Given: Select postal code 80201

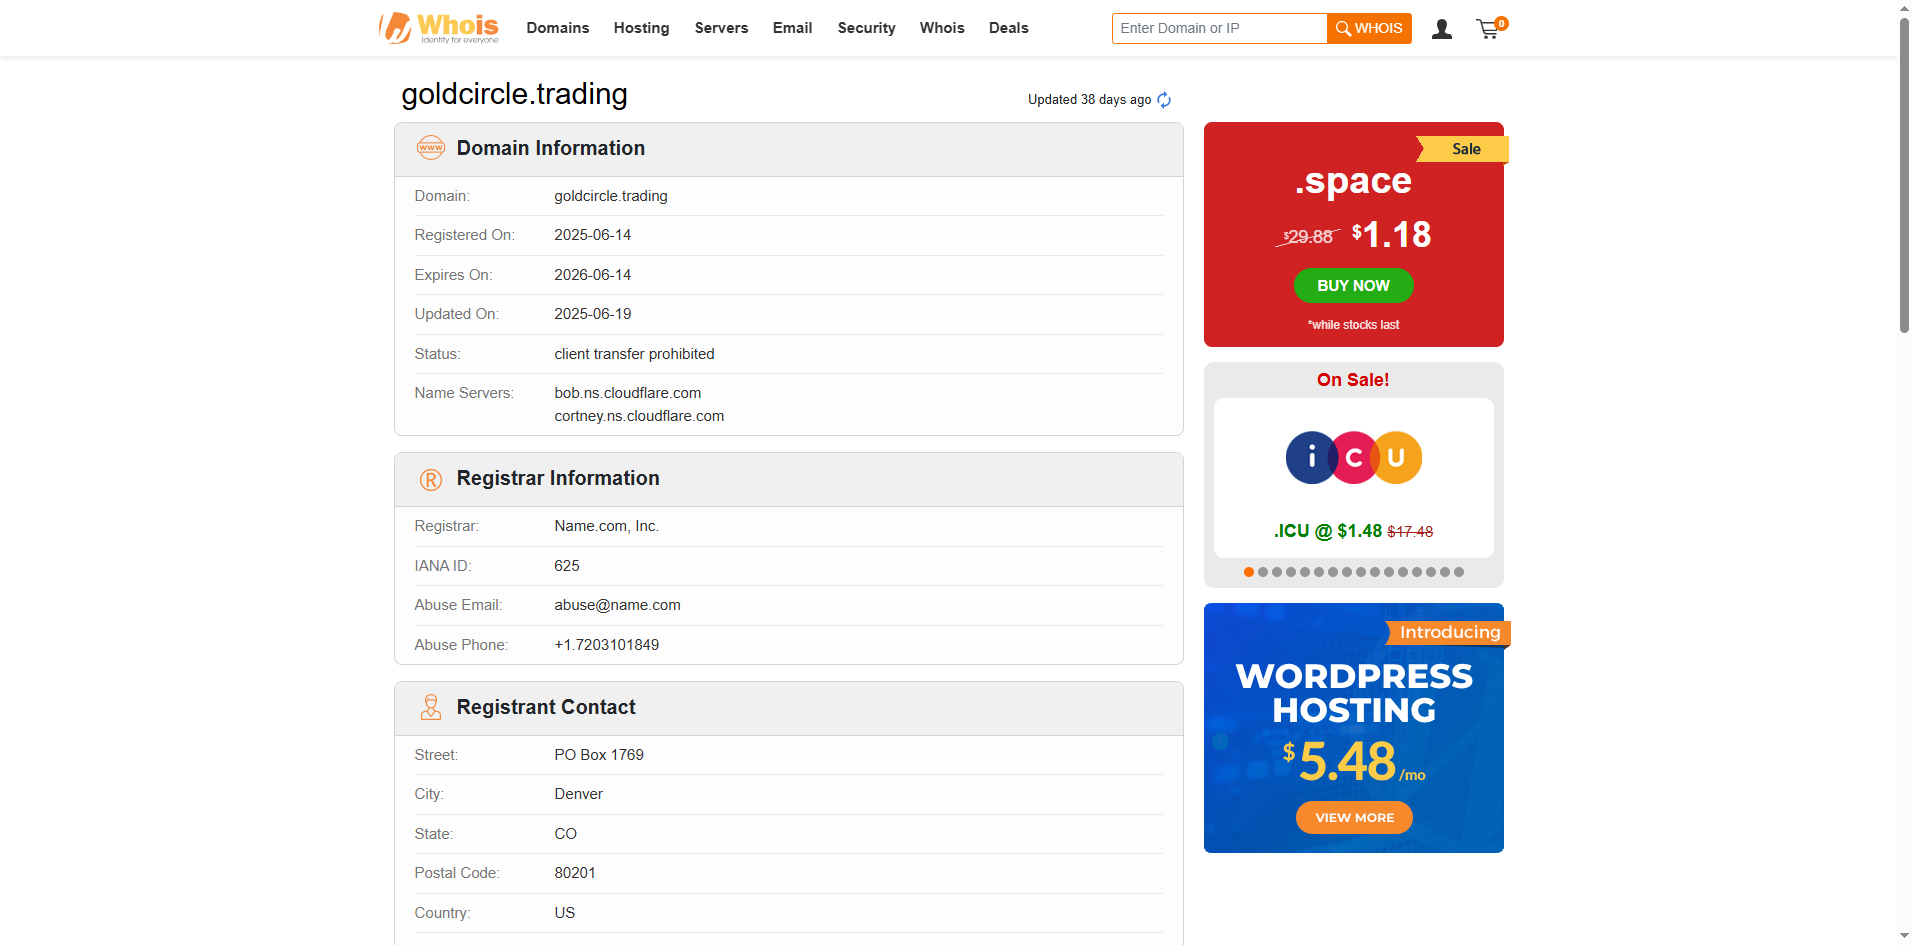Looking at the screenshot, I should (x=575, y=873).
